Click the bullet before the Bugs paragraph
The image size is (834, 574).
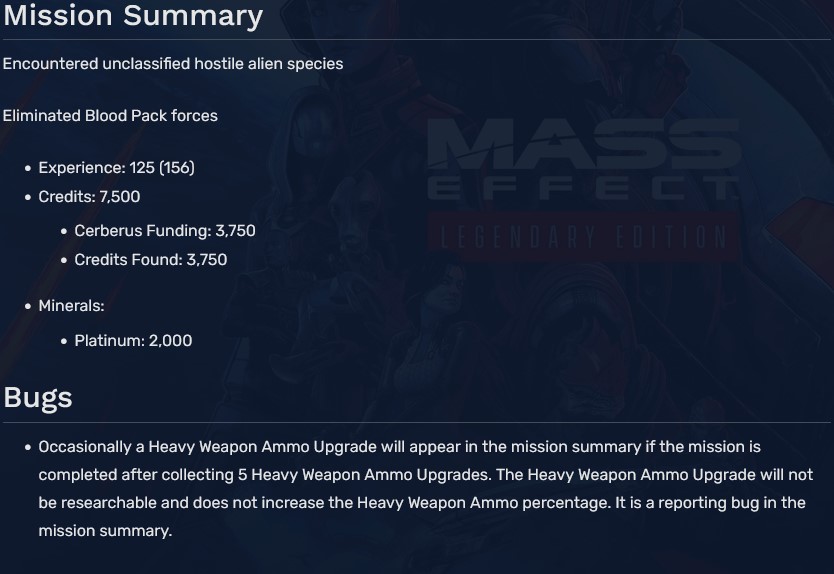(28, 448)
